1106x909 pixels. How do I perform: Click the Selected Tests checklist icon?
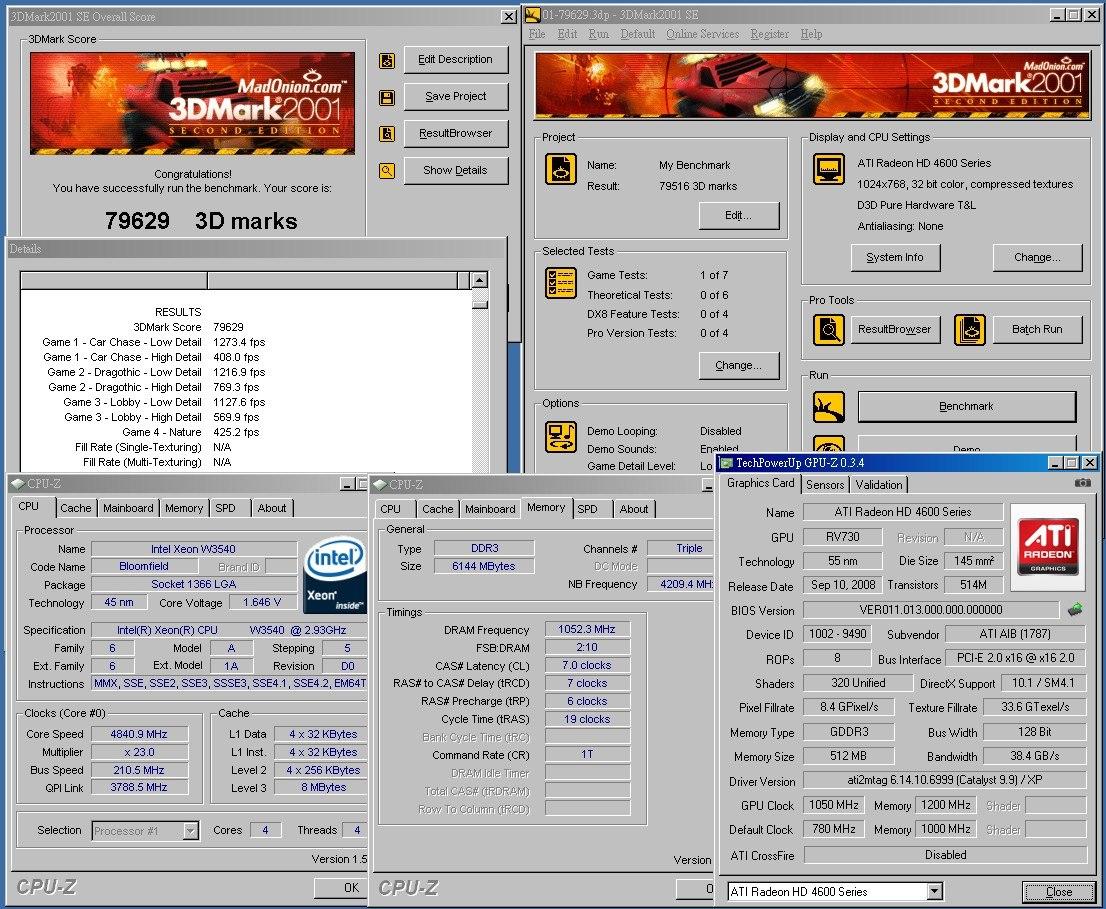561,283
